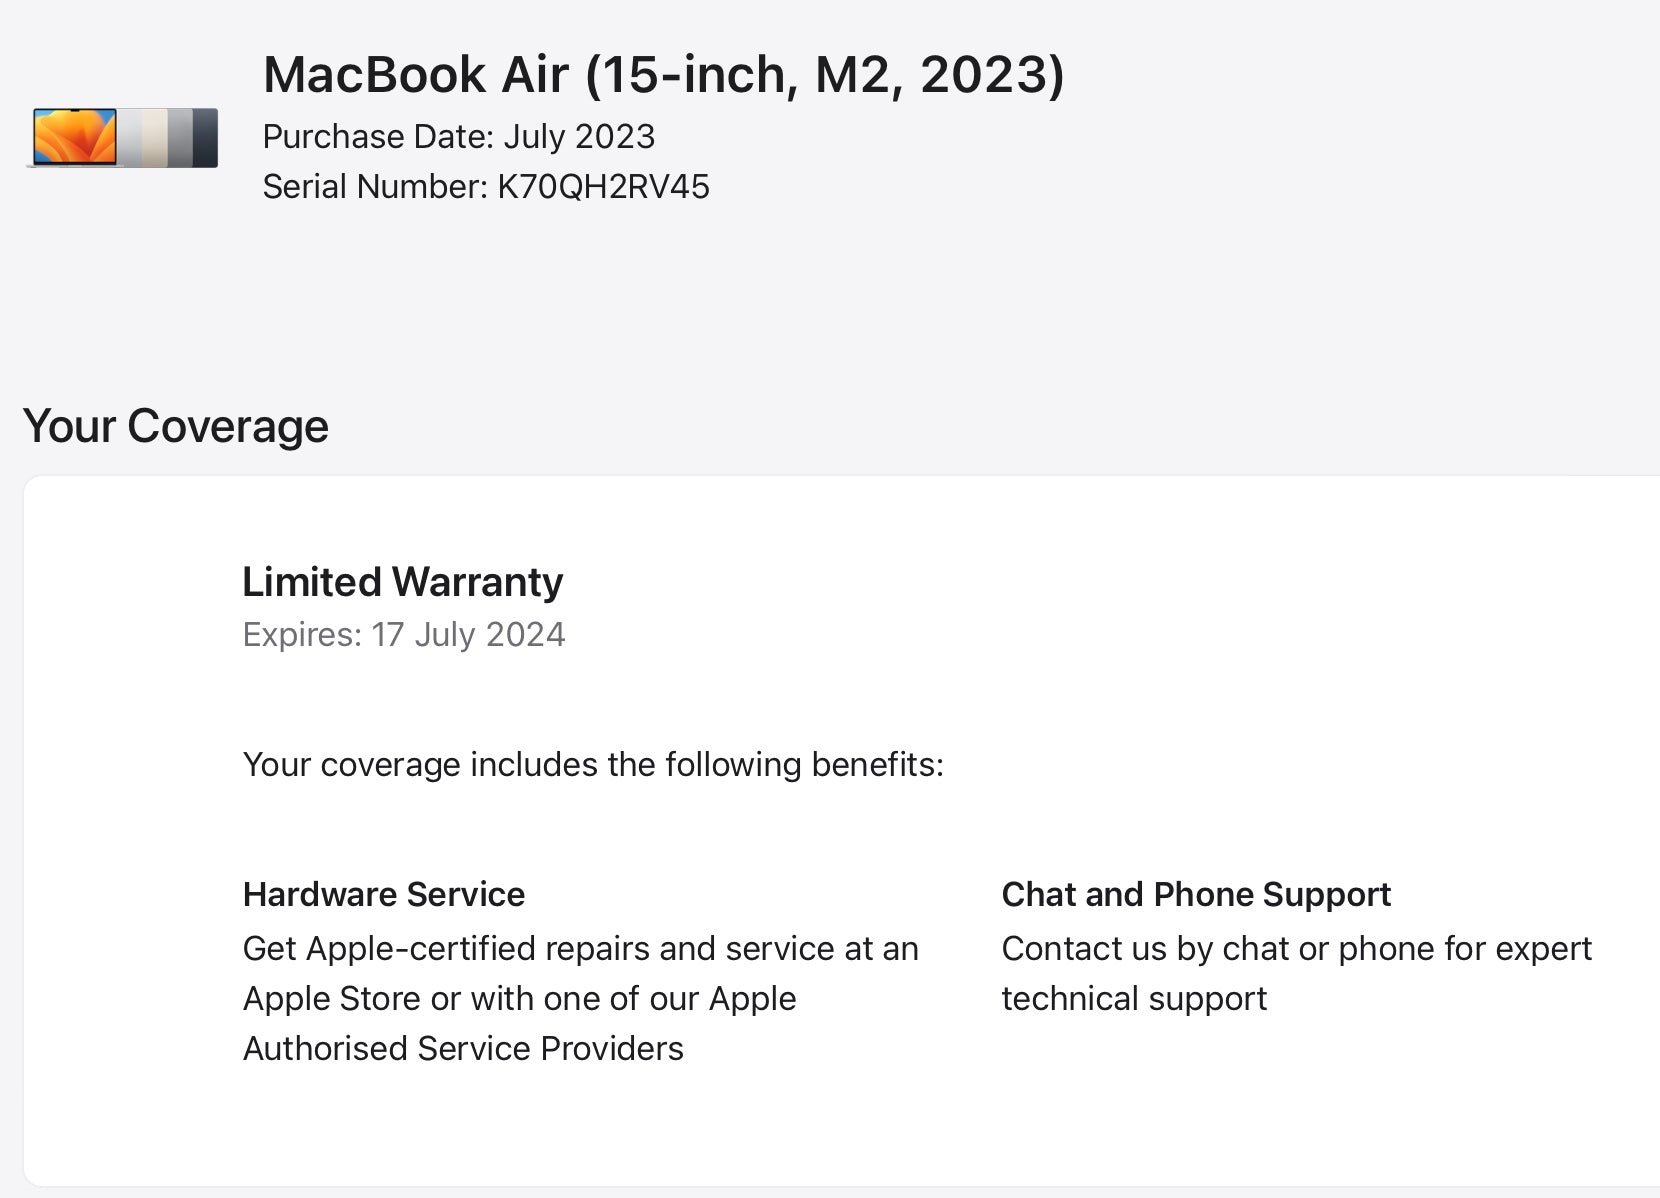
Task: Click the serial value K70QH2RV45
Action: pos(603,187)
